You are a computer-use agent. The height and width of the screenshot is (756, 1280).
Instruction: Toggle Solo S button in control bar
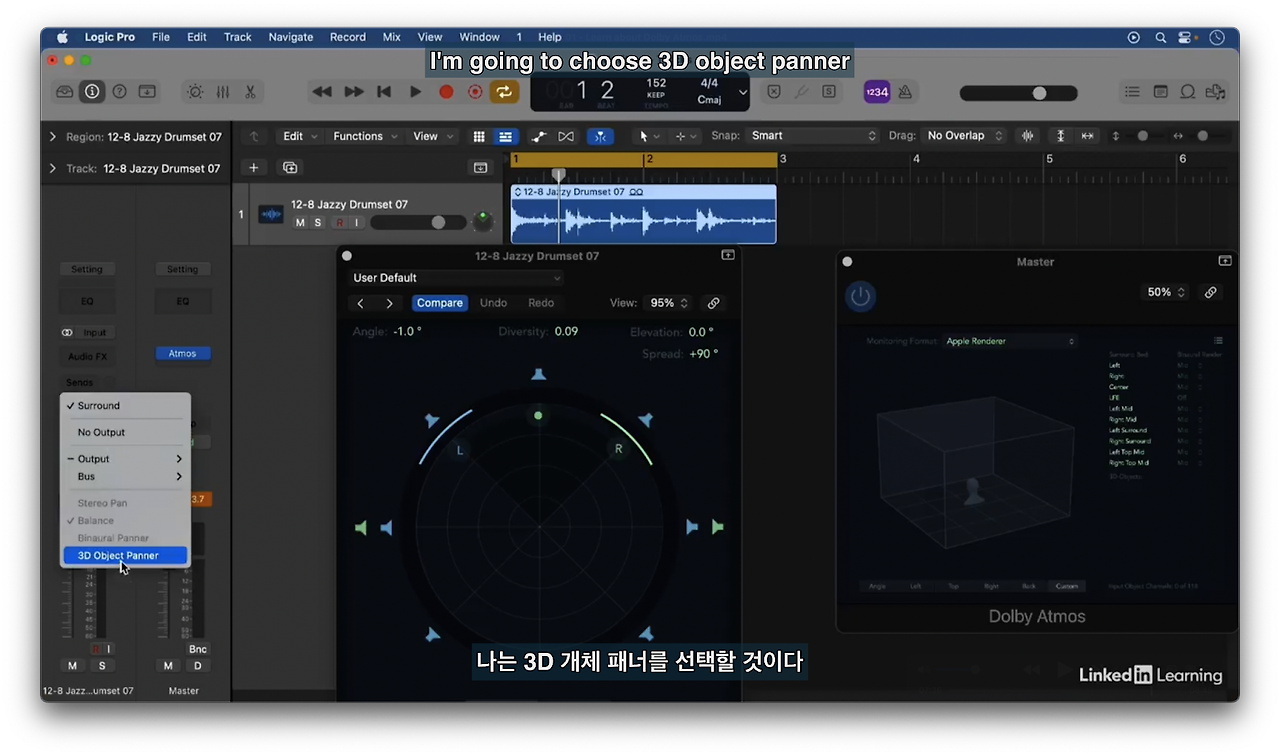click(829, 92)
